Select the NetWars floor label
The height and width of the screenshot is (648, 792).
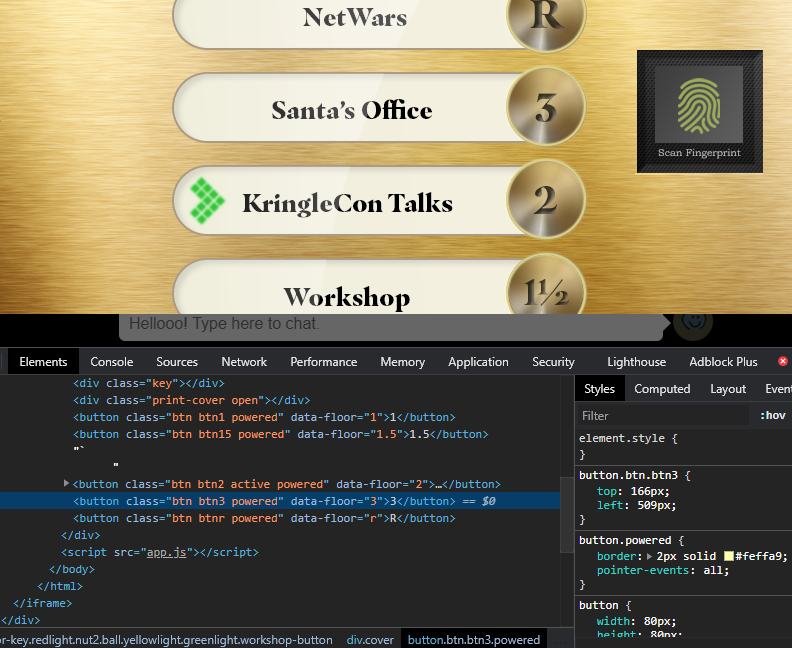click(x=355, y=18)
